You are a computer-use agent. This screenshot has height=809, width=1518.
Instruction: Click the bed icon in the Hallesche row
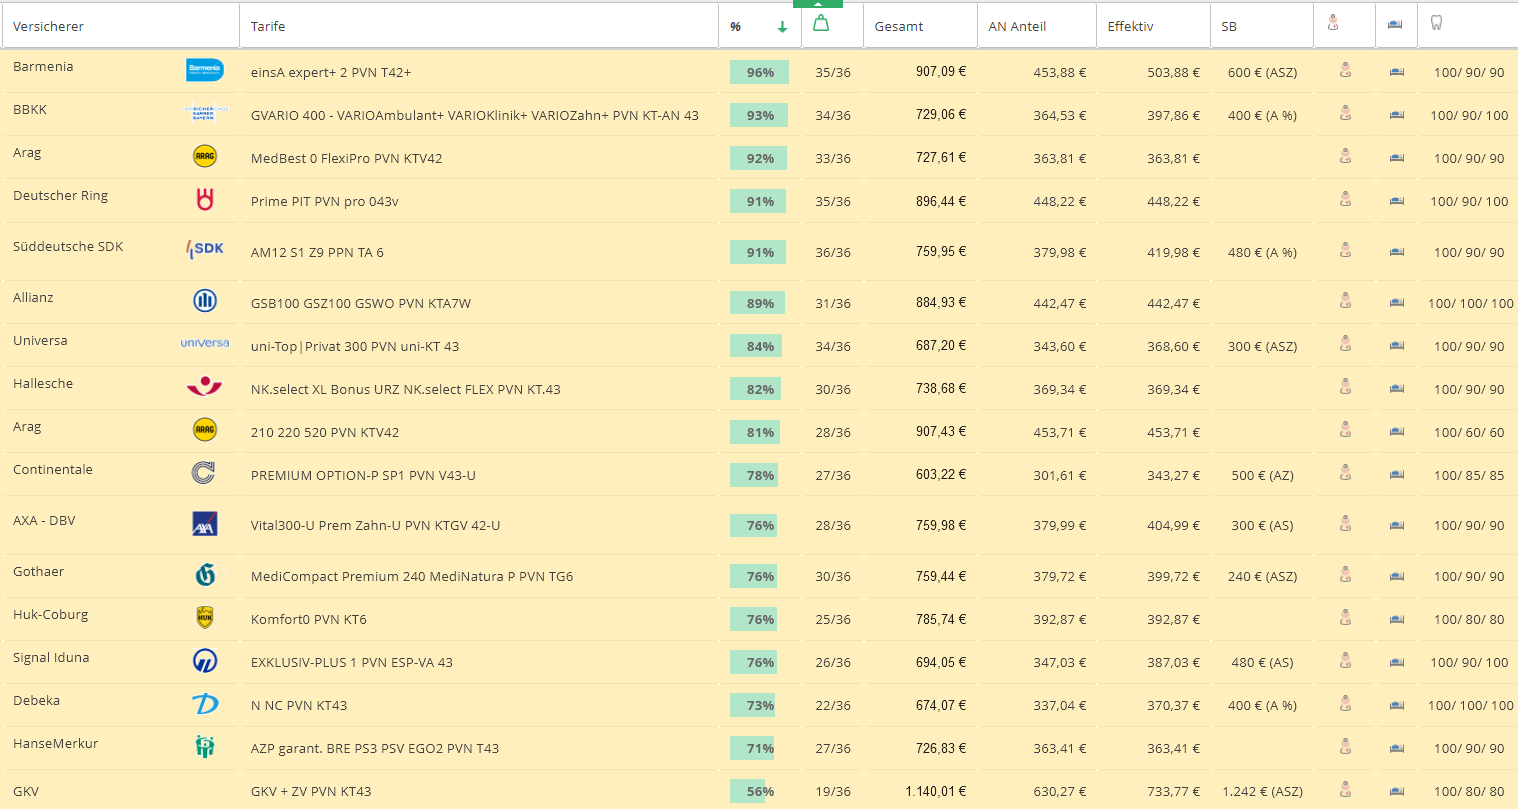(1397, 388)
